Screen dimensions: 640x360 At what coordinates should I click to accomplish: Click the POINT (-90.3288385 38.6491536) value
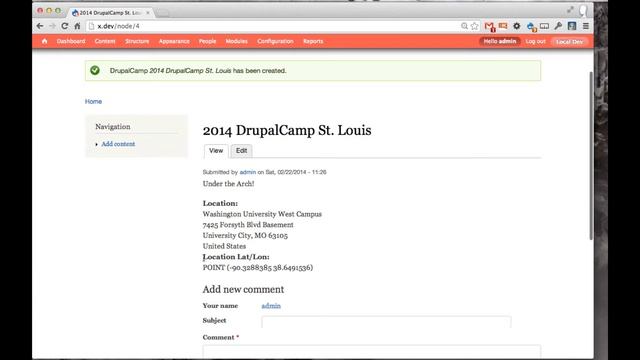tap(258, 267)
